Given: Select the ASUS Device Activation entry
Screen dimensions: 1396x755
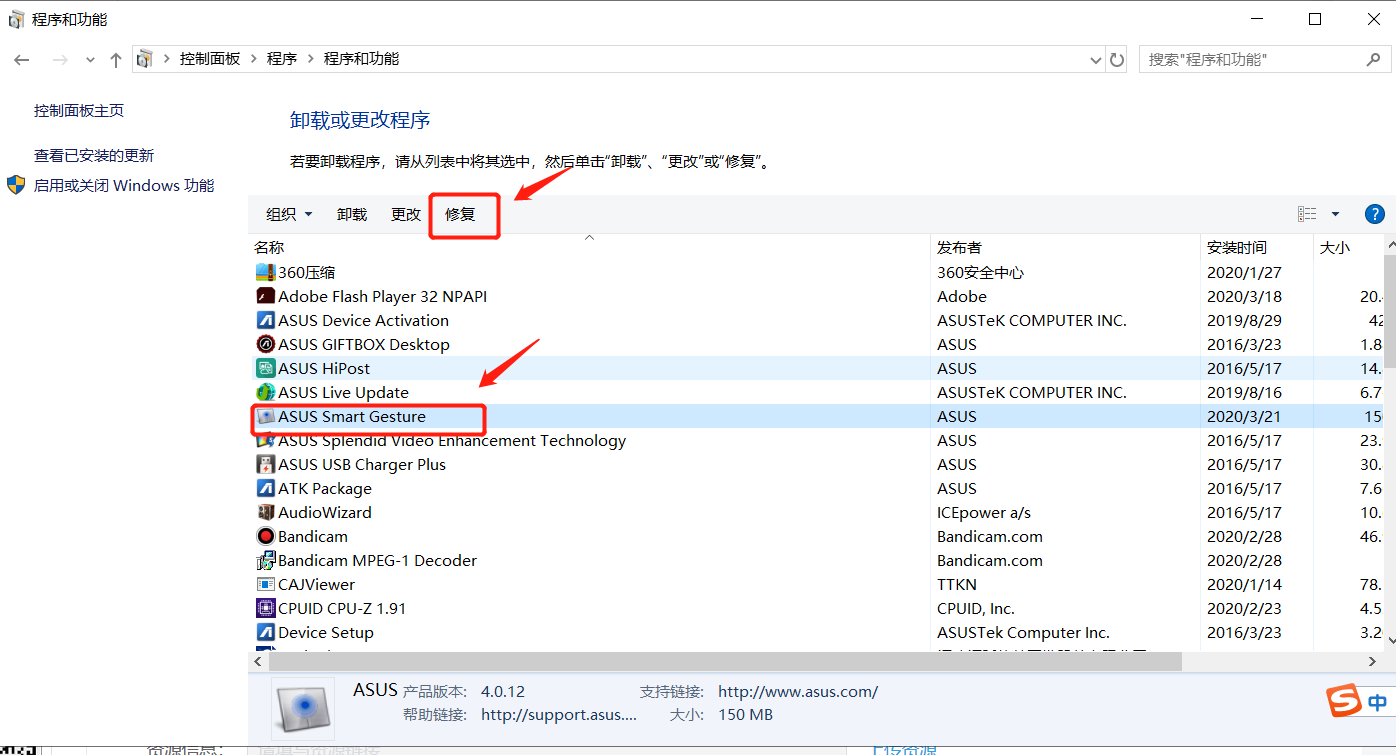Looking at the screenshot, I should pos(363,320).
